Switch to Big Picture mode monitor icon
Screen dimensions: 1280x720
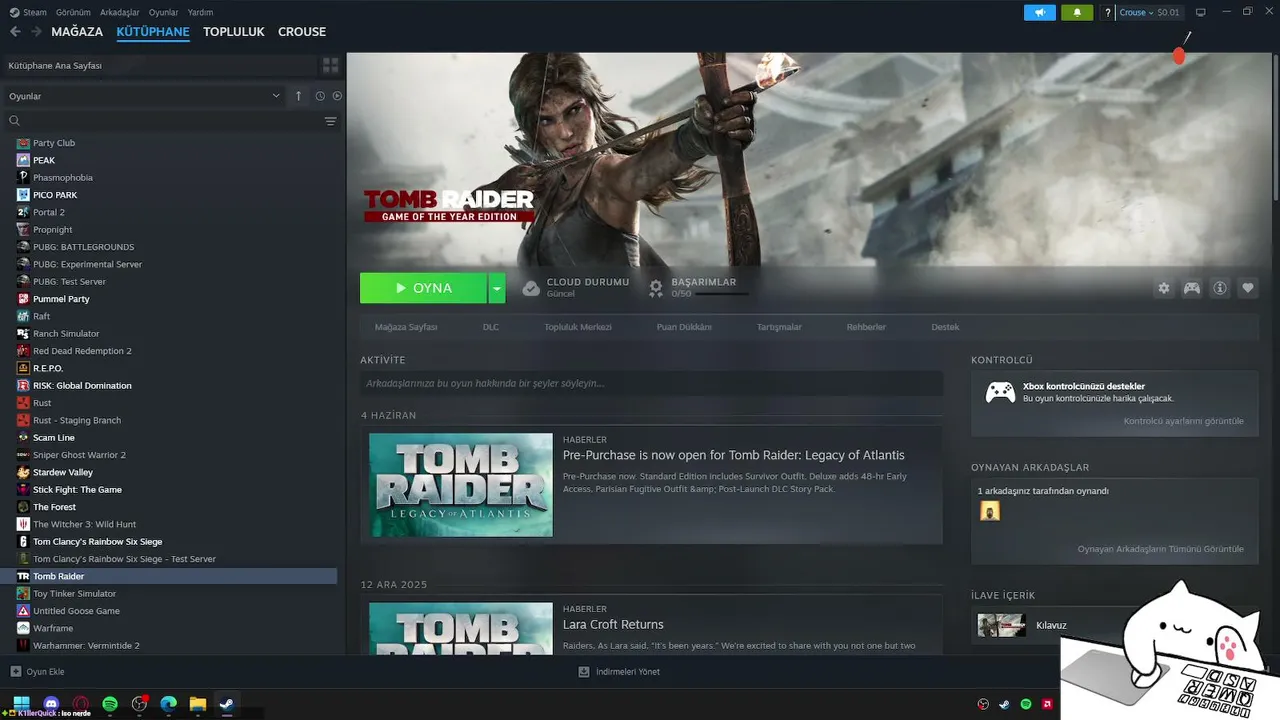(1201, 12)
